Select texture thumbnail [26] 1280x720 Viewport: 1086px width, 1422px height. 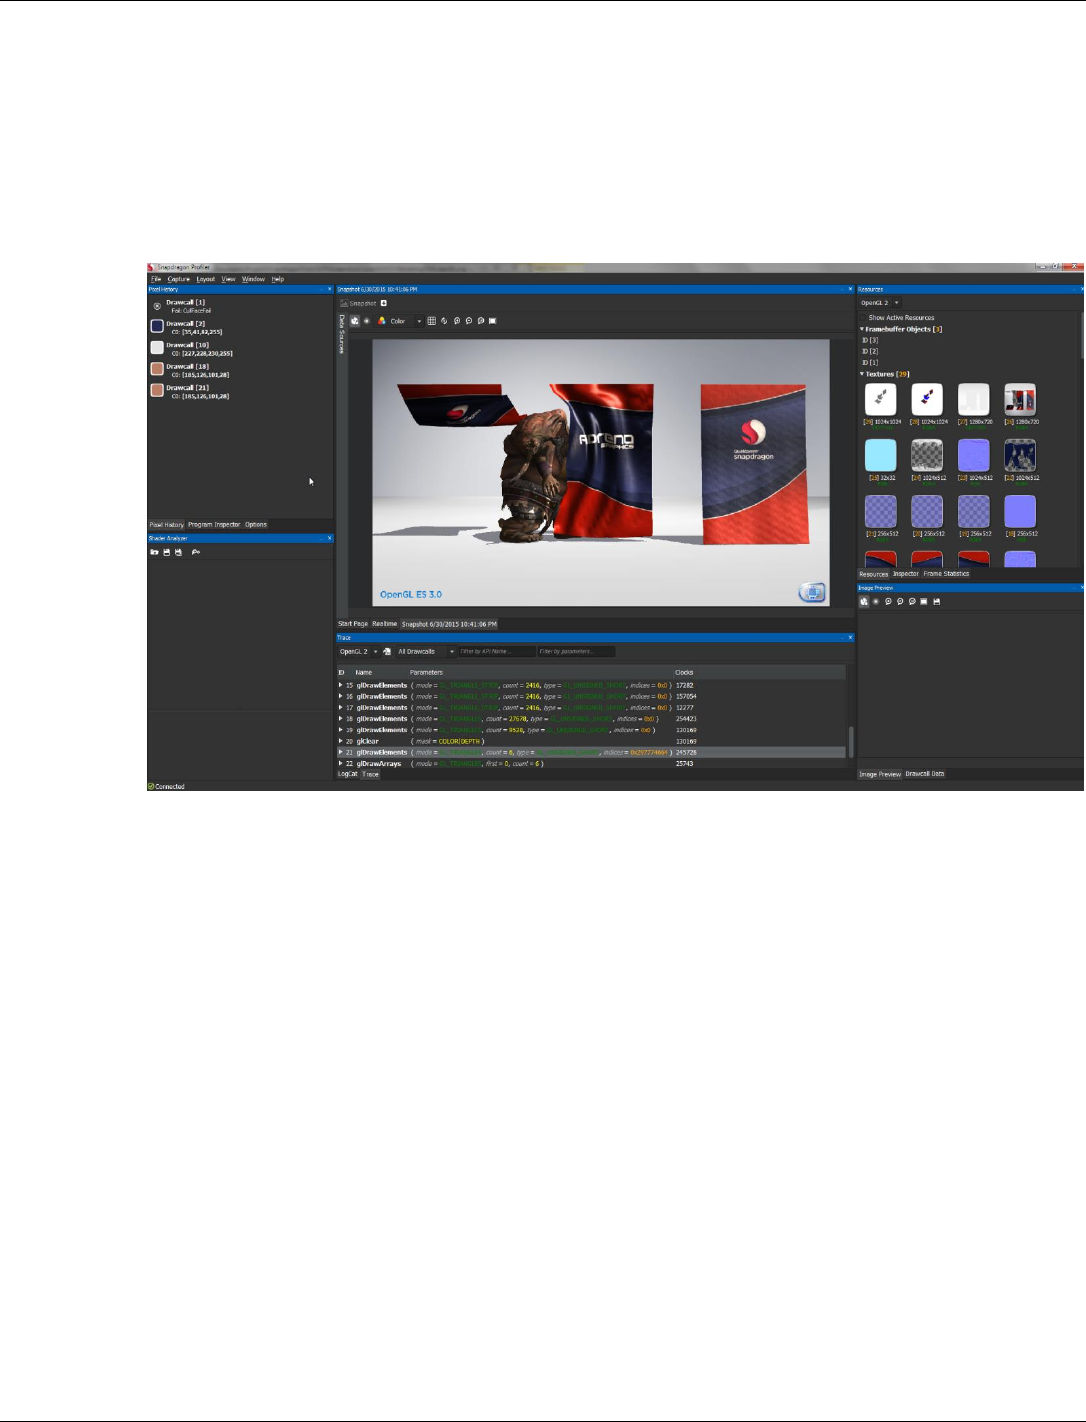point(1020,399)
